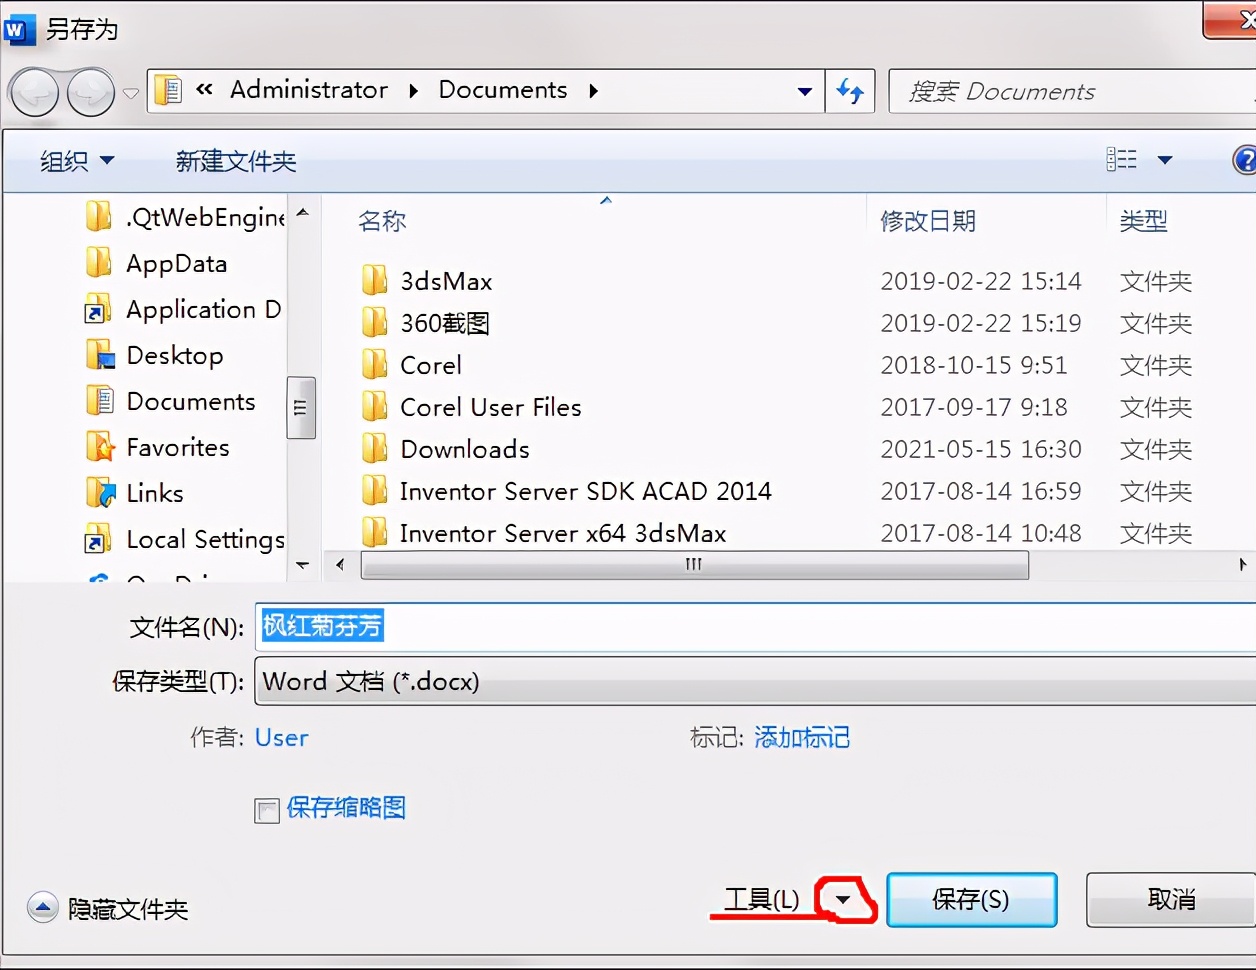This screenshot has height=970, width=1256.
Task: Select the Downloads folder icon
Action: (375, 449)
